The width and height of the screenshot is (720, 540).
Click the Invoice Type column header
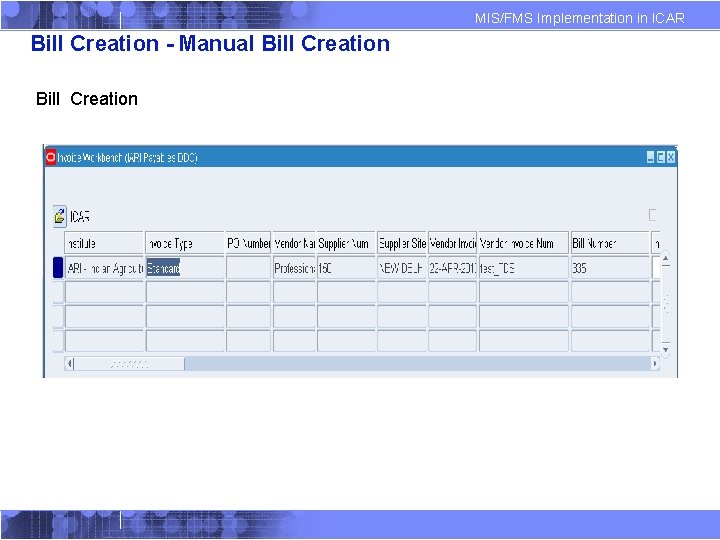pos(185,243)
